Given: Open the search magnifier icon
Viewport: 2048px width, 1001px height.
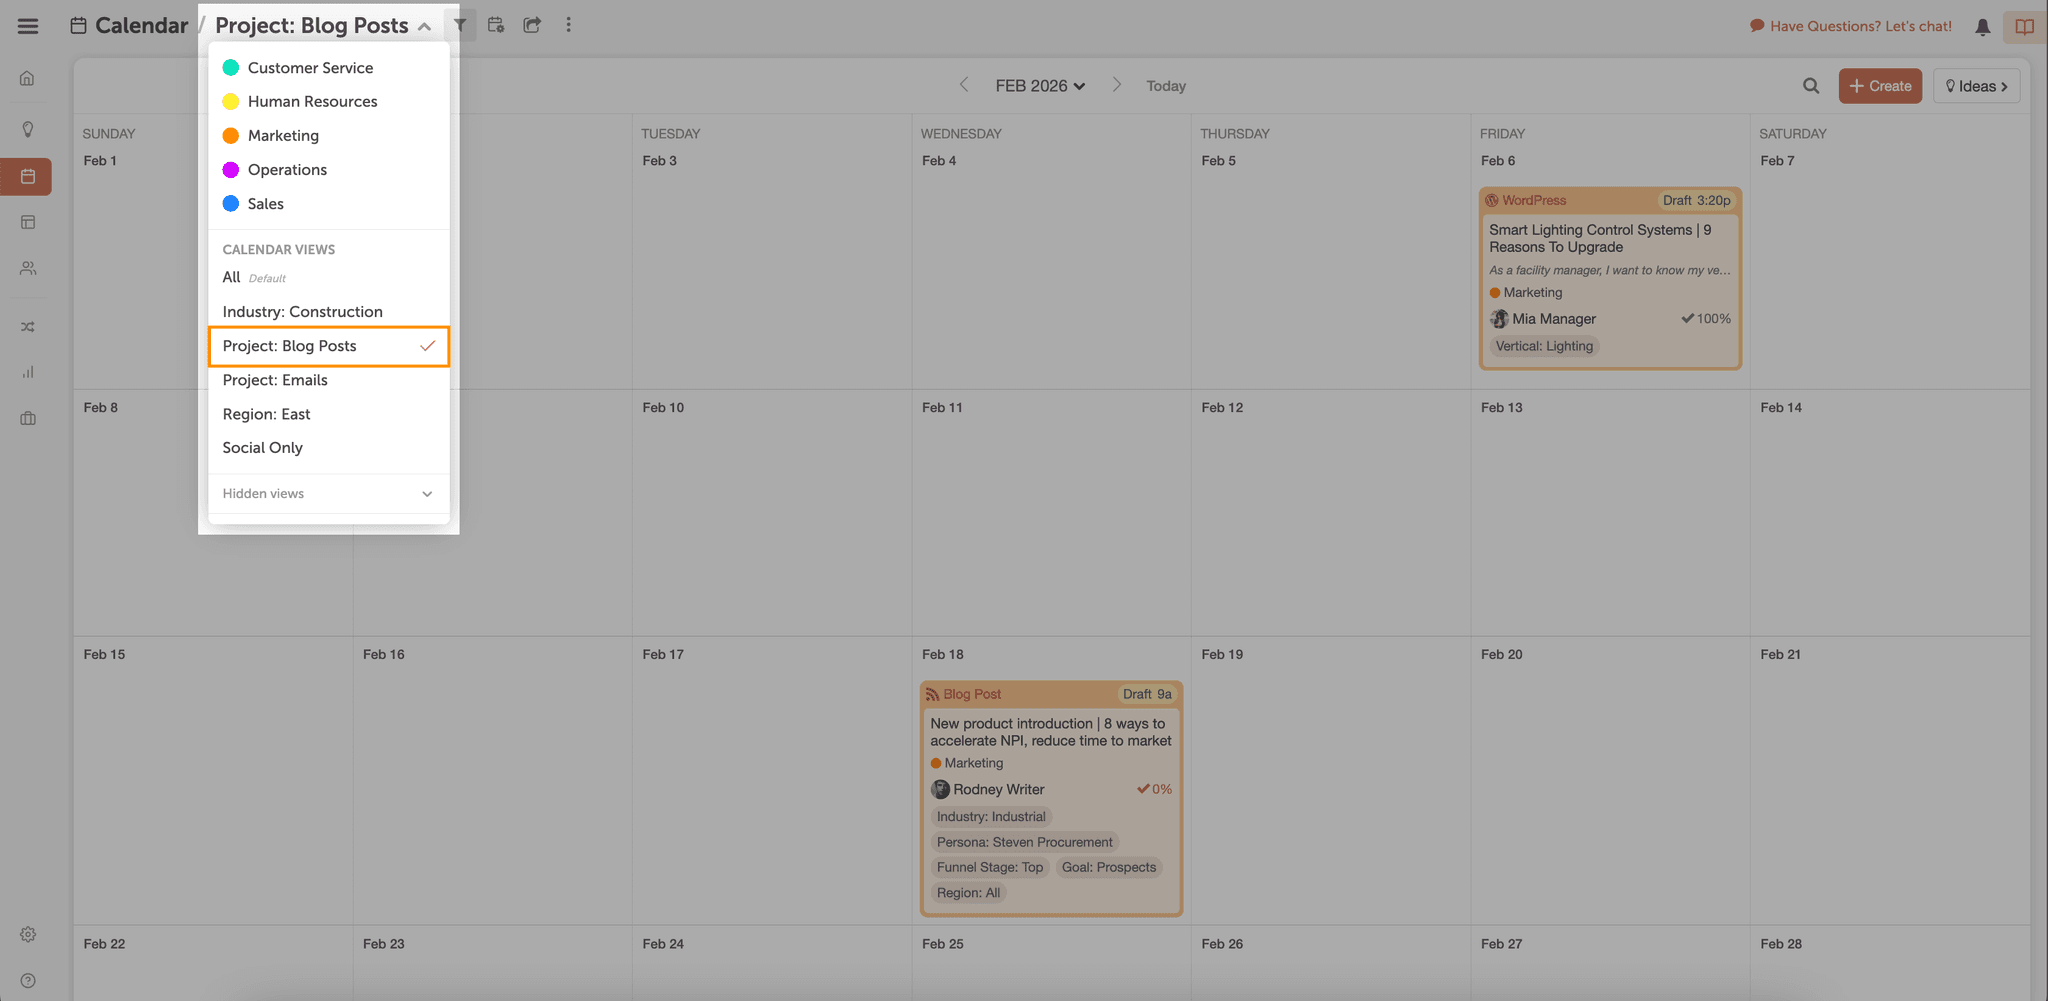Looking at the screenshot, I should pyautogui.click(x=1810, y=85).
